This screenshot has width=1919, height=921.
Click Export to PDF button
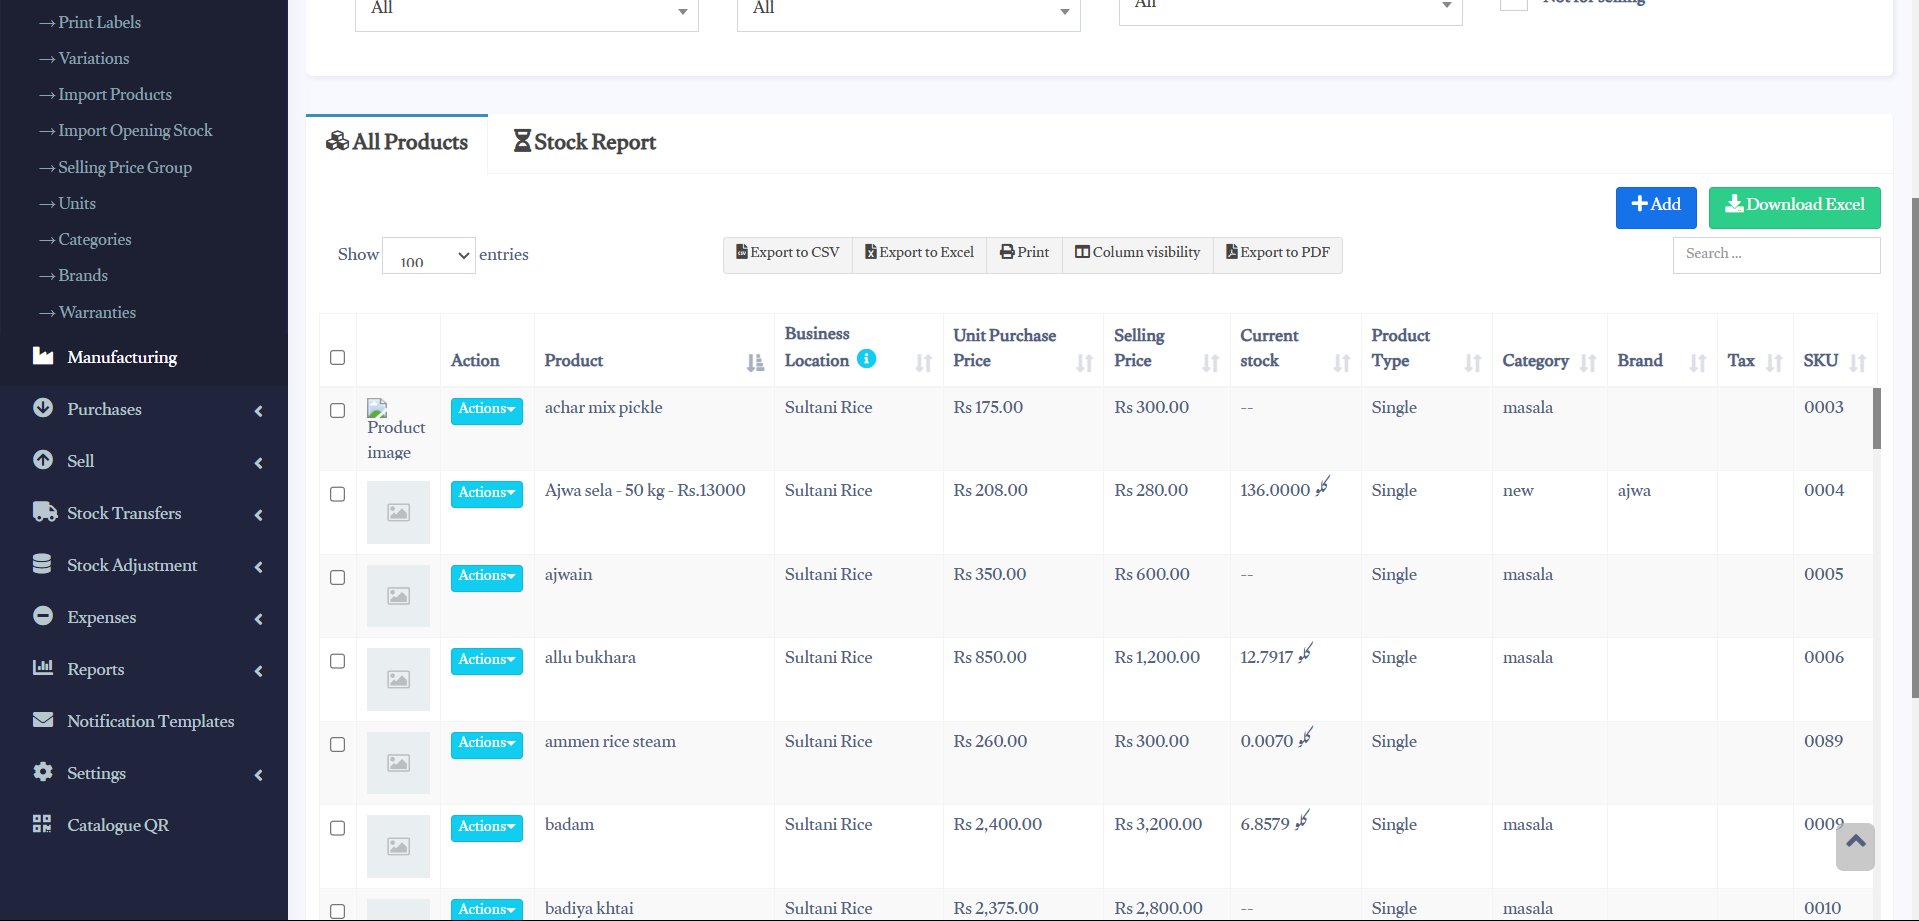click(x=1278, y=254)
